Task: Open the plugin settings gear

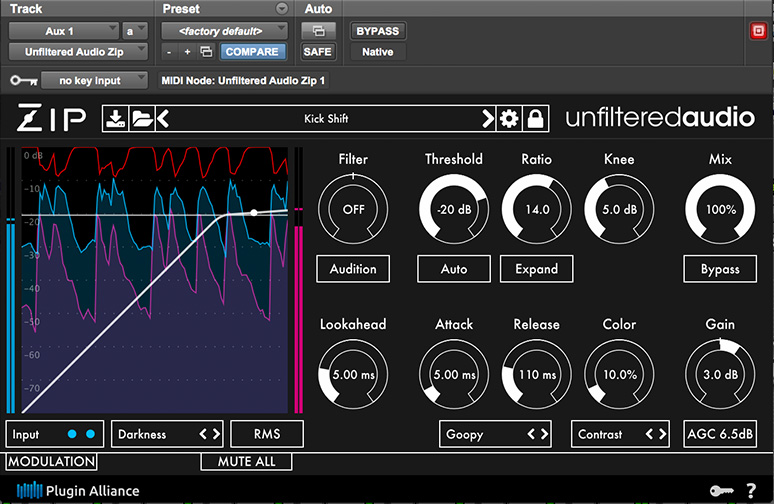Action: click(x=509, y=119)
